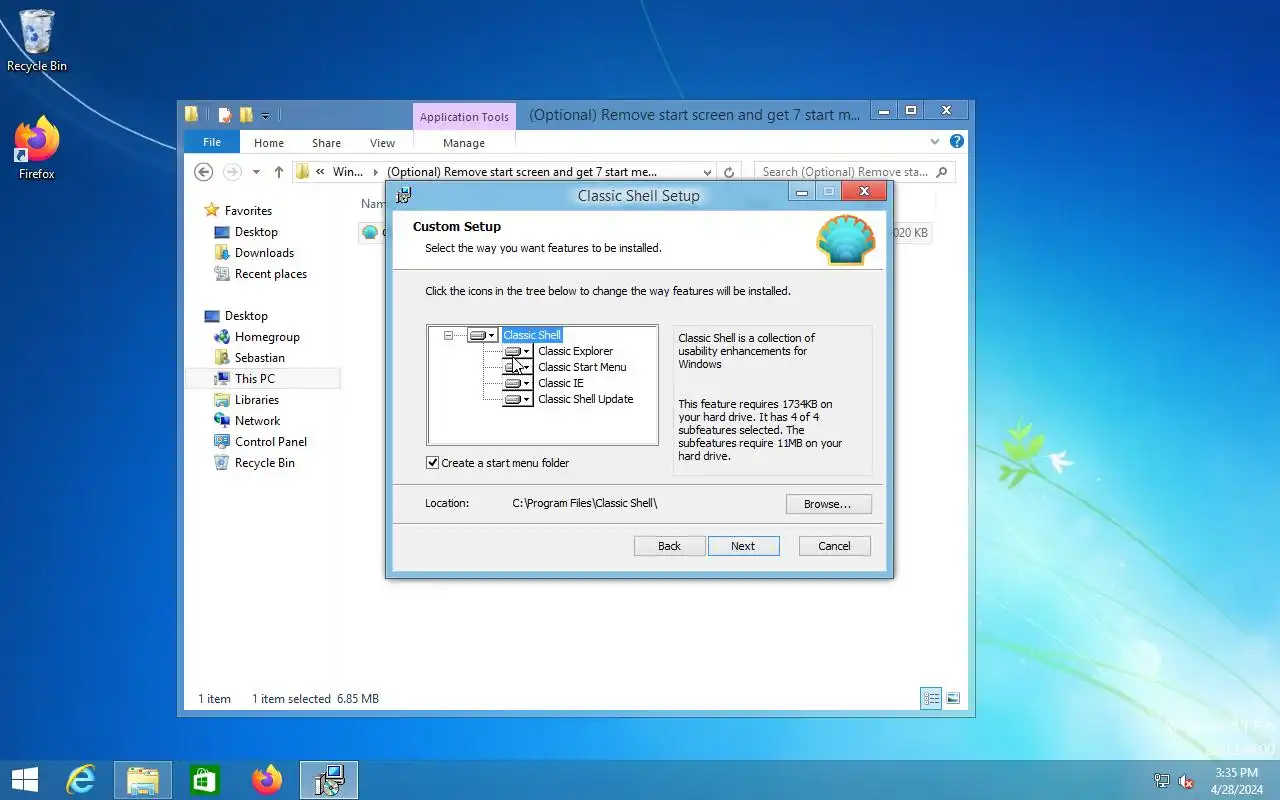Open the Home ribbon tab in Explorer

[269, 143]
